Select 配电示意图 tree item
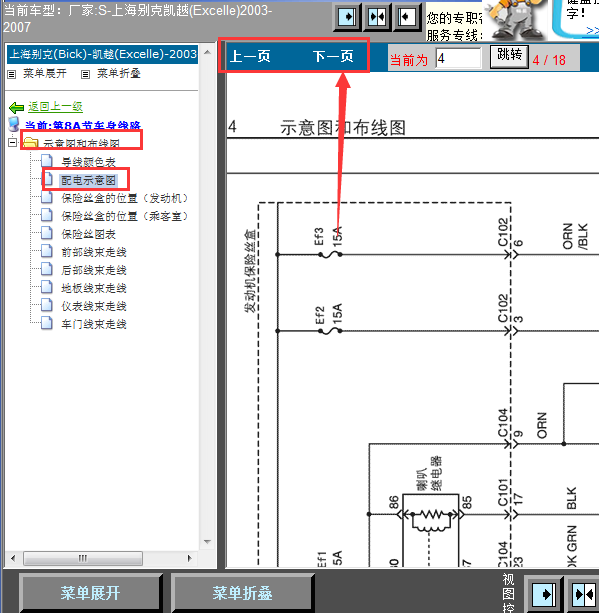 click(x=88, y=180)
